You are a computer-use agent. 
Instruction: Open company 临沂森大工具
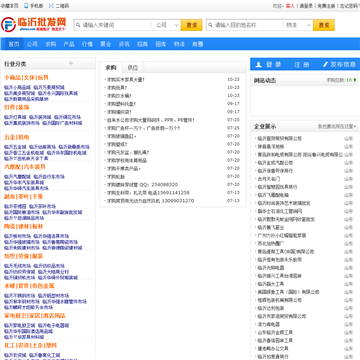click(x=271, y=284)
